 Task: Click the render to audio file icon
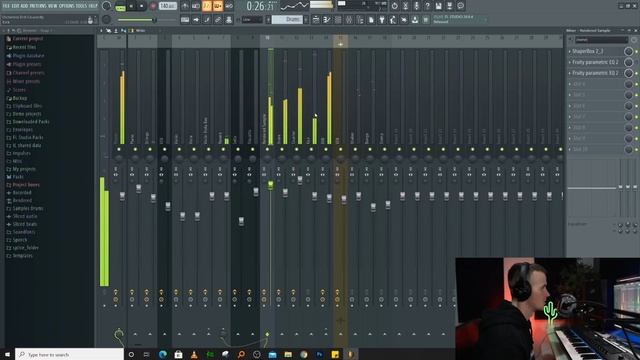click(449, 6)
